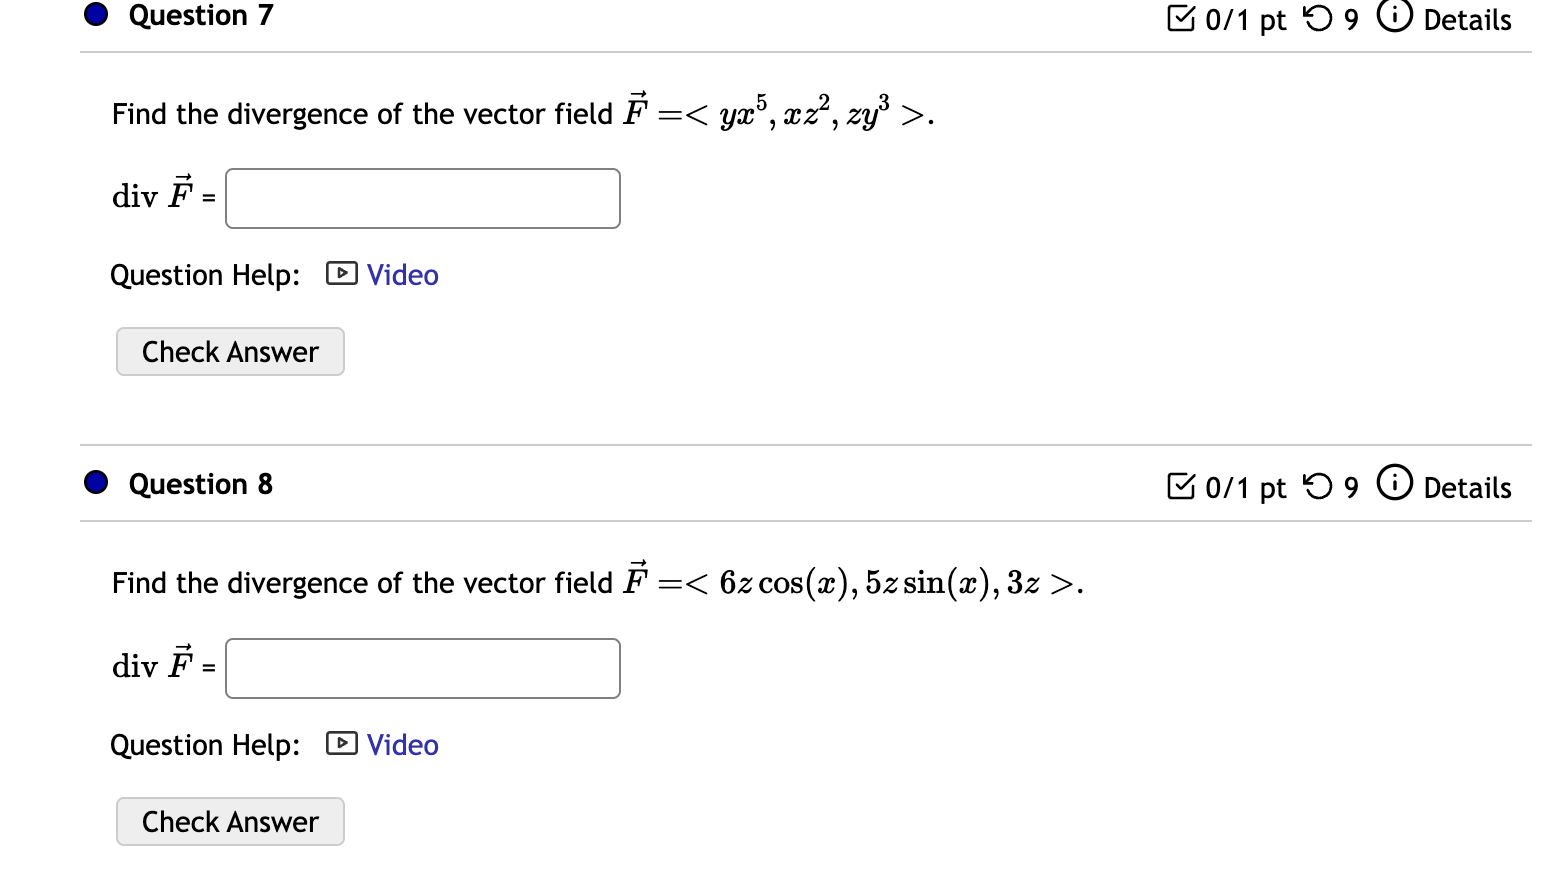
Task: Click the score checkbox beside 0/1 pt on Question 8
Action: 1183,487
